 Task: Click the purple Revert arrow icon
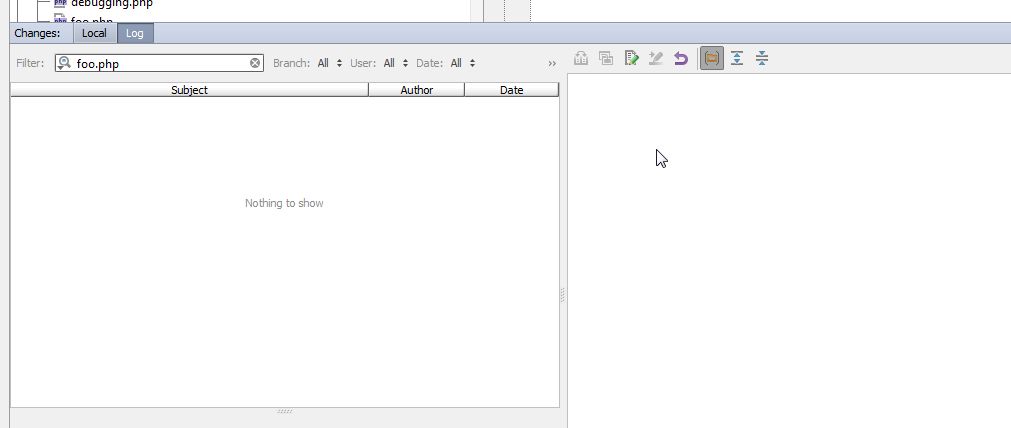pyautogui.click(x=681, y=59)
